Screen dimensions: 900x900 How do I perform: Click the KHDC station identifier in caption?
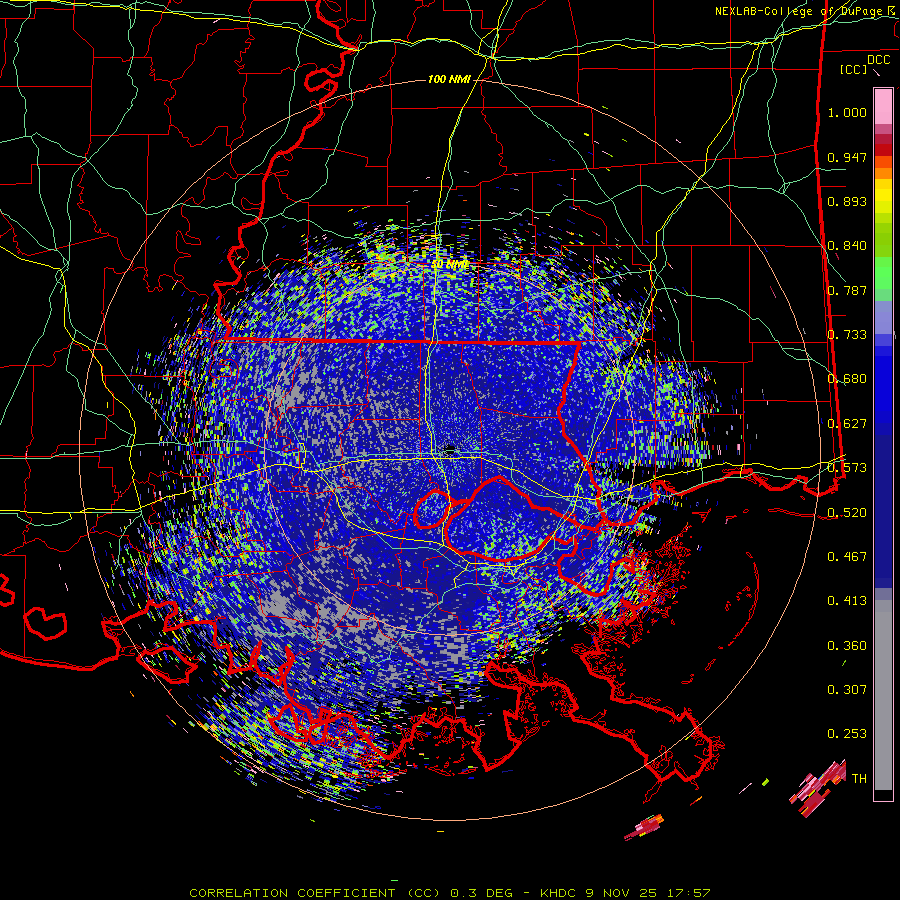coord(560,893)
